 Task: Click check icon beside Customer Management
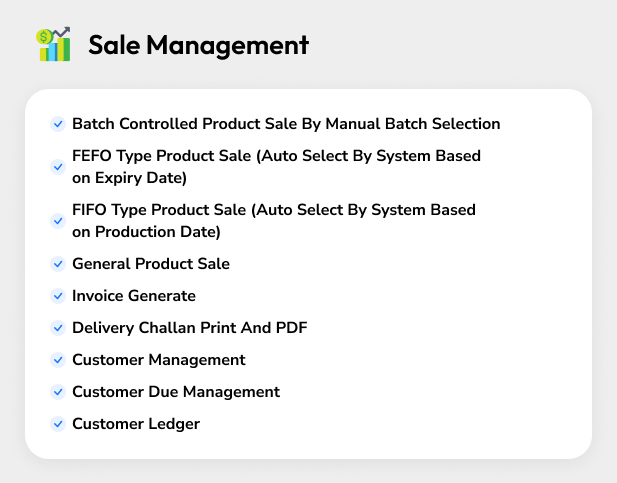tap(58, 360)
